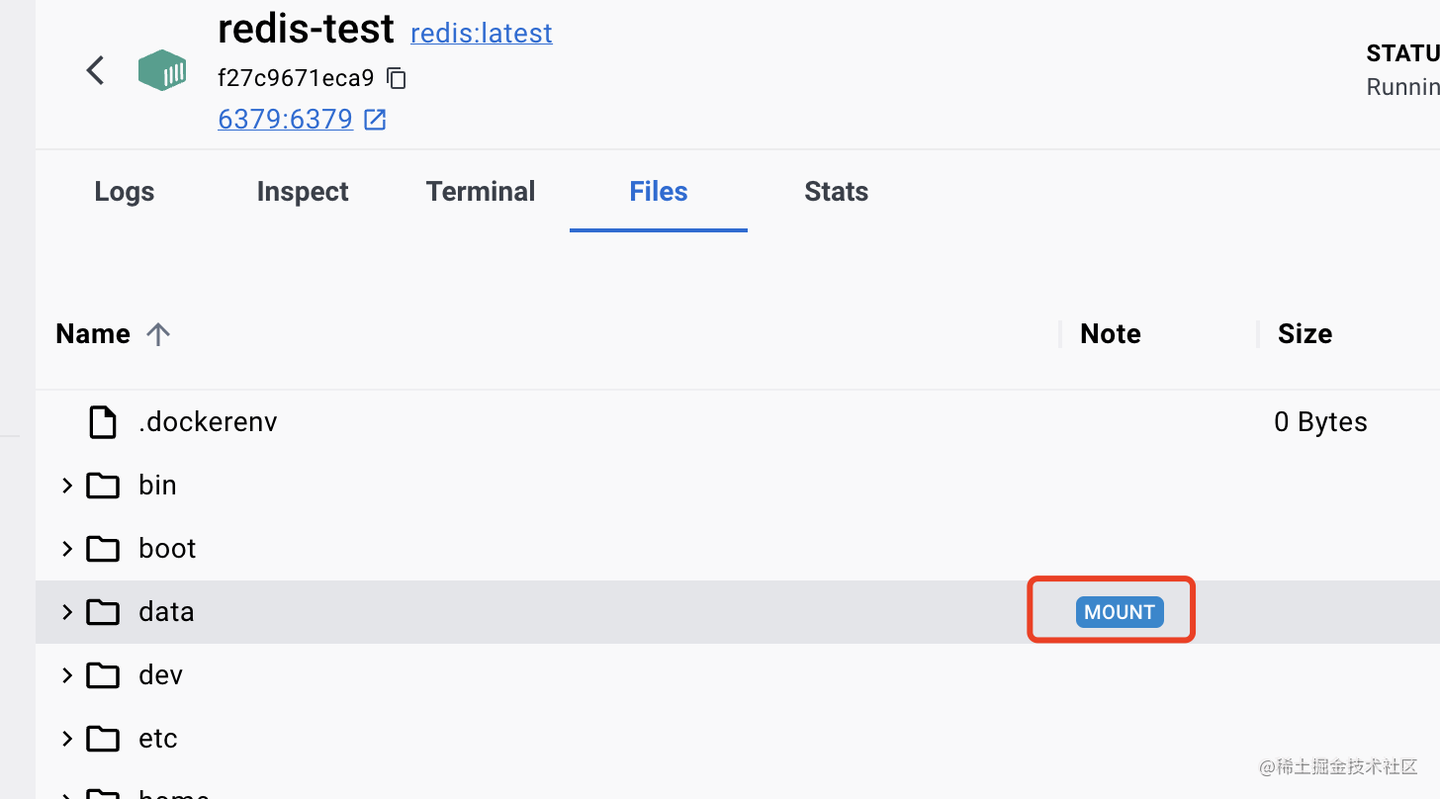The height and width of the screenshot is (799, 1440).
Task: Switch to the Logs tab
Action: (x=123, y=191)
